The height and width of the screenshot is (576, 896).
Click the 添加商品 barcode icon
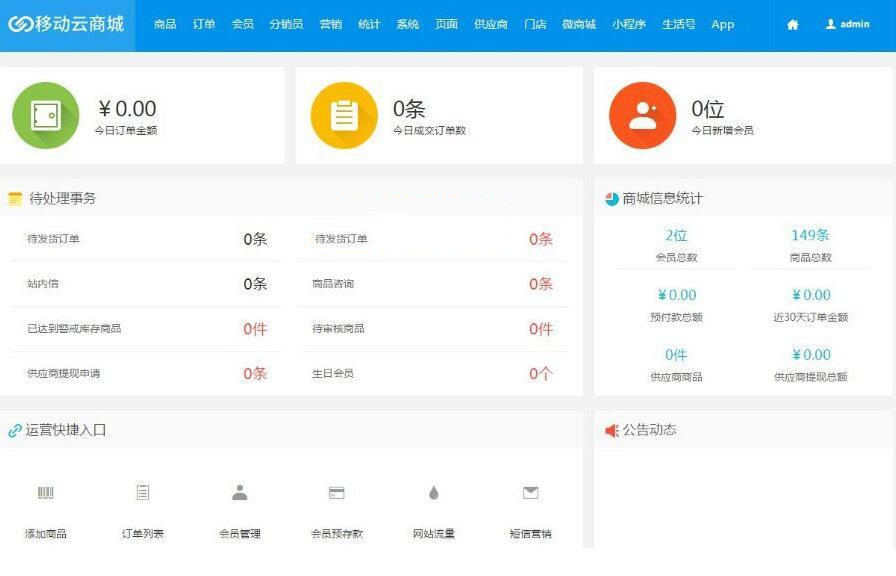pyautogui.click(x=46, y=493)
